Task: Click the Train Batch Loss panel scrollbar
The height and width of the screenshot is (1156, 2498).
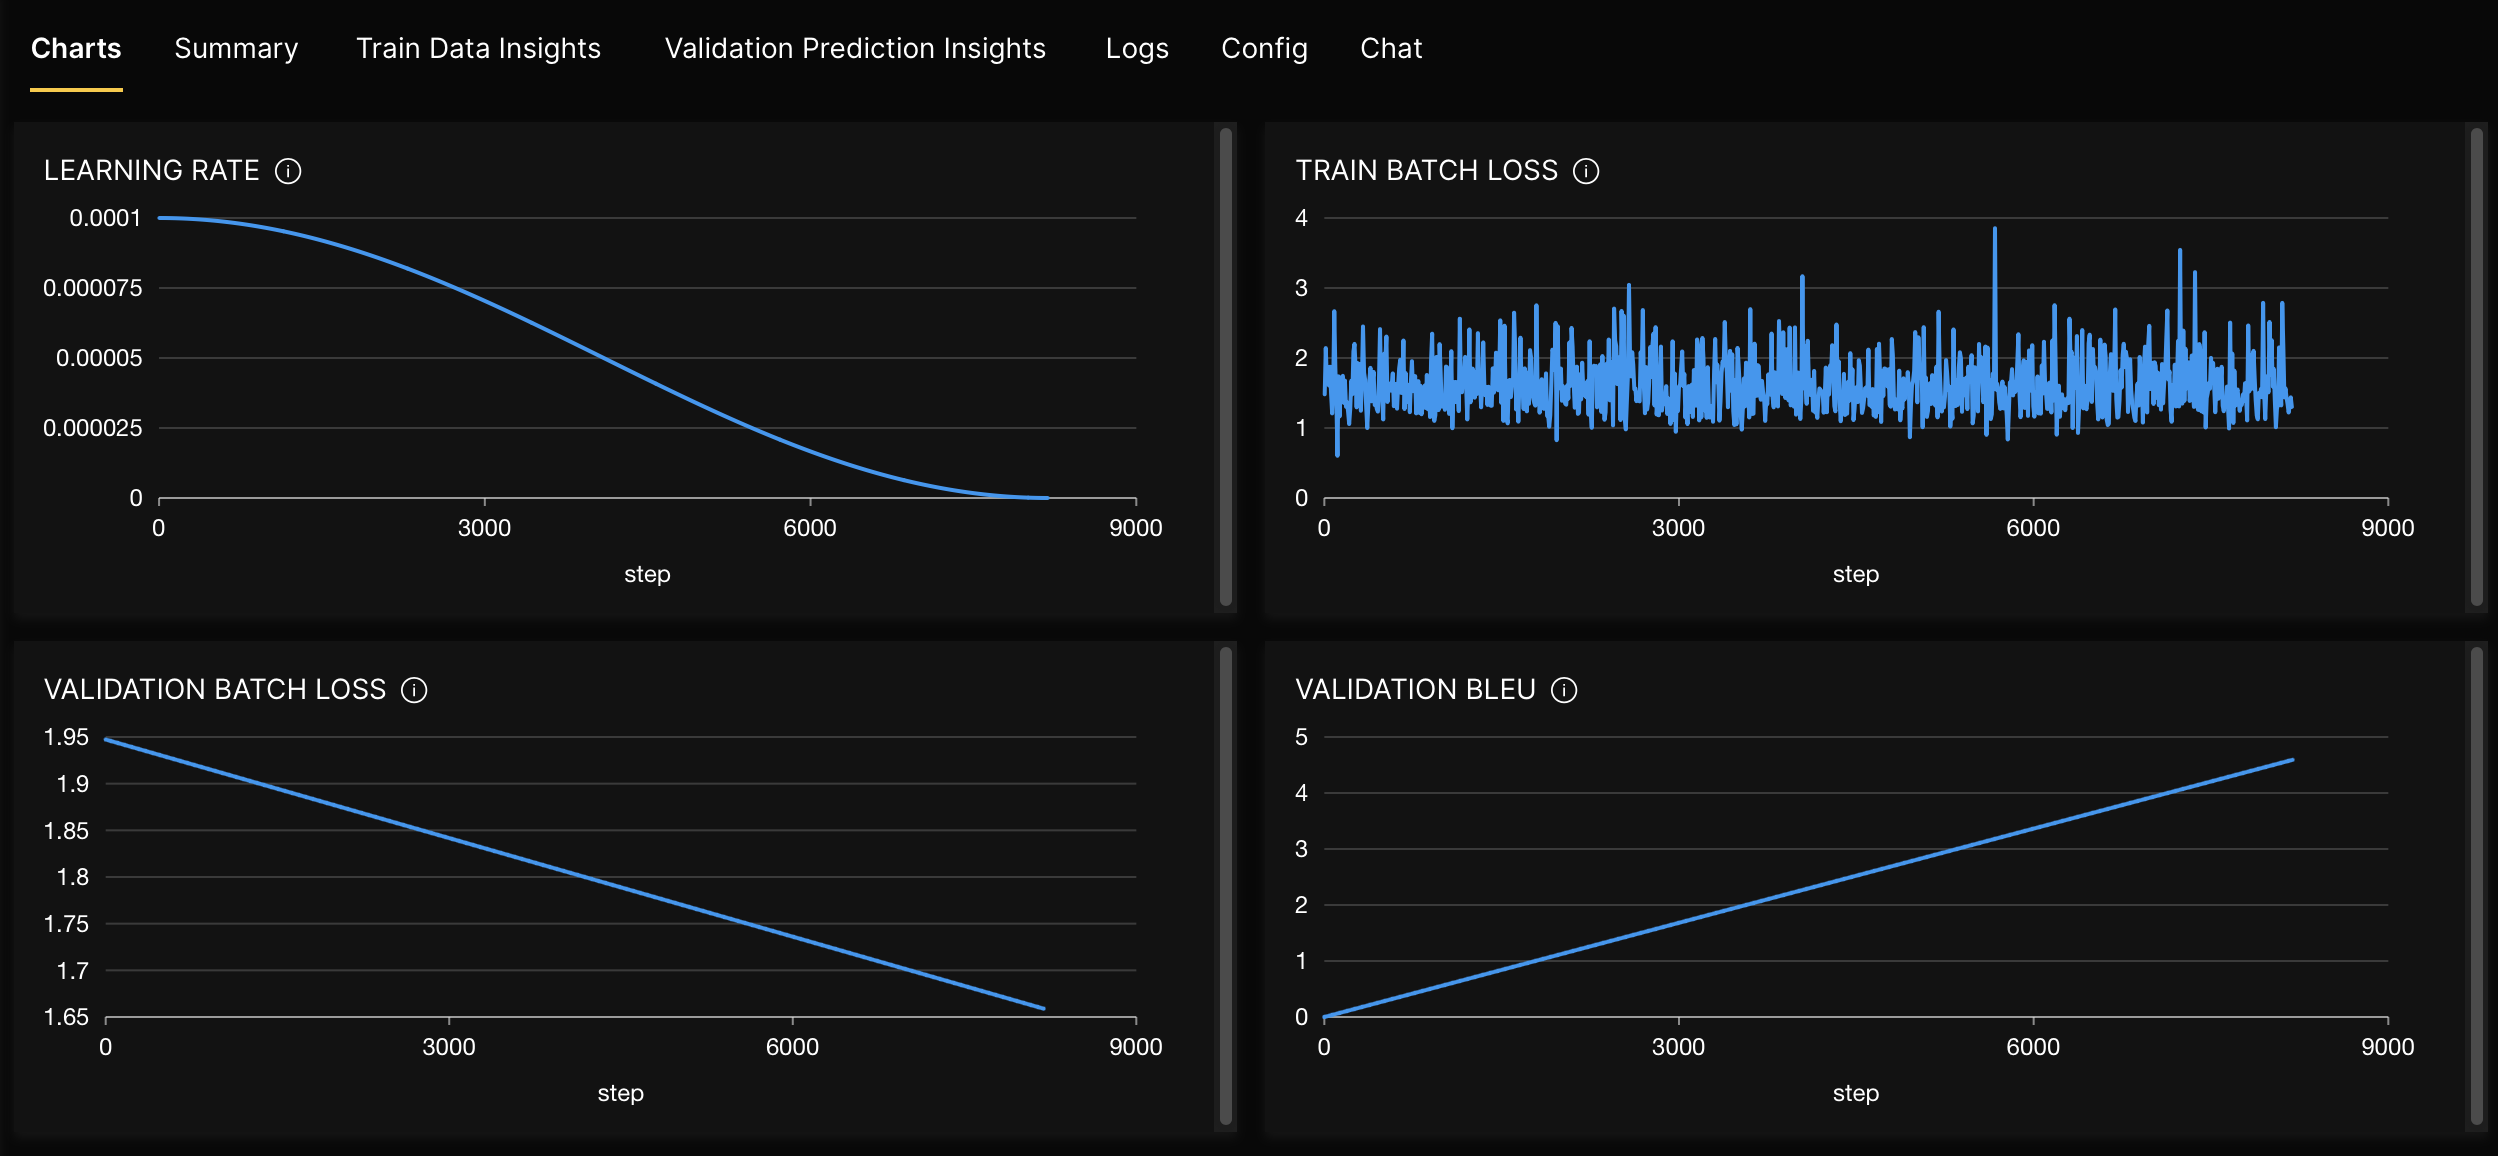Action: click(x=2476, y=366)
